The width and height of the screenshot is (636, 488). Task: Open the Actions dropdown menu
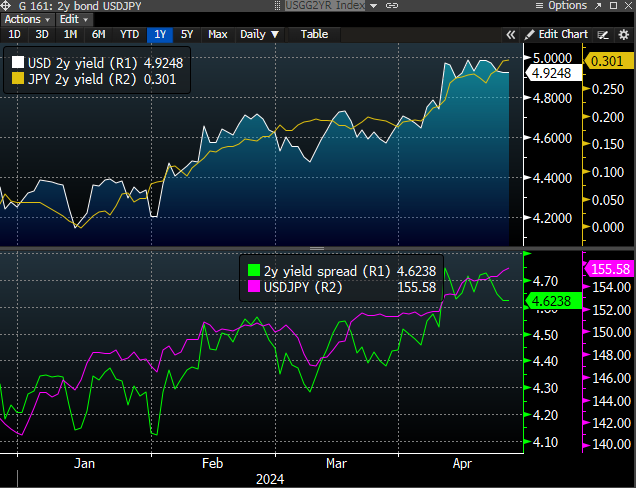tap(25, 19)
